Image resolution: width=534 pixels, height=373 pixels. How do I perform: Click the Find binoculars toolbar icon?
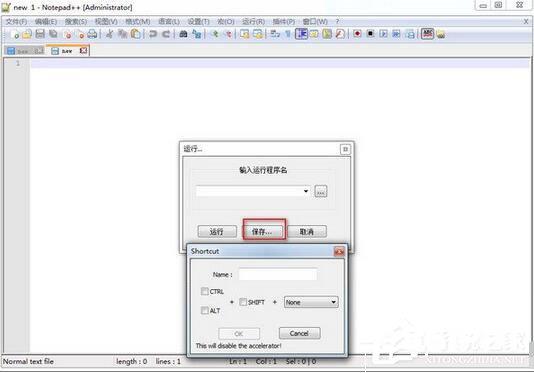[183, 34]
